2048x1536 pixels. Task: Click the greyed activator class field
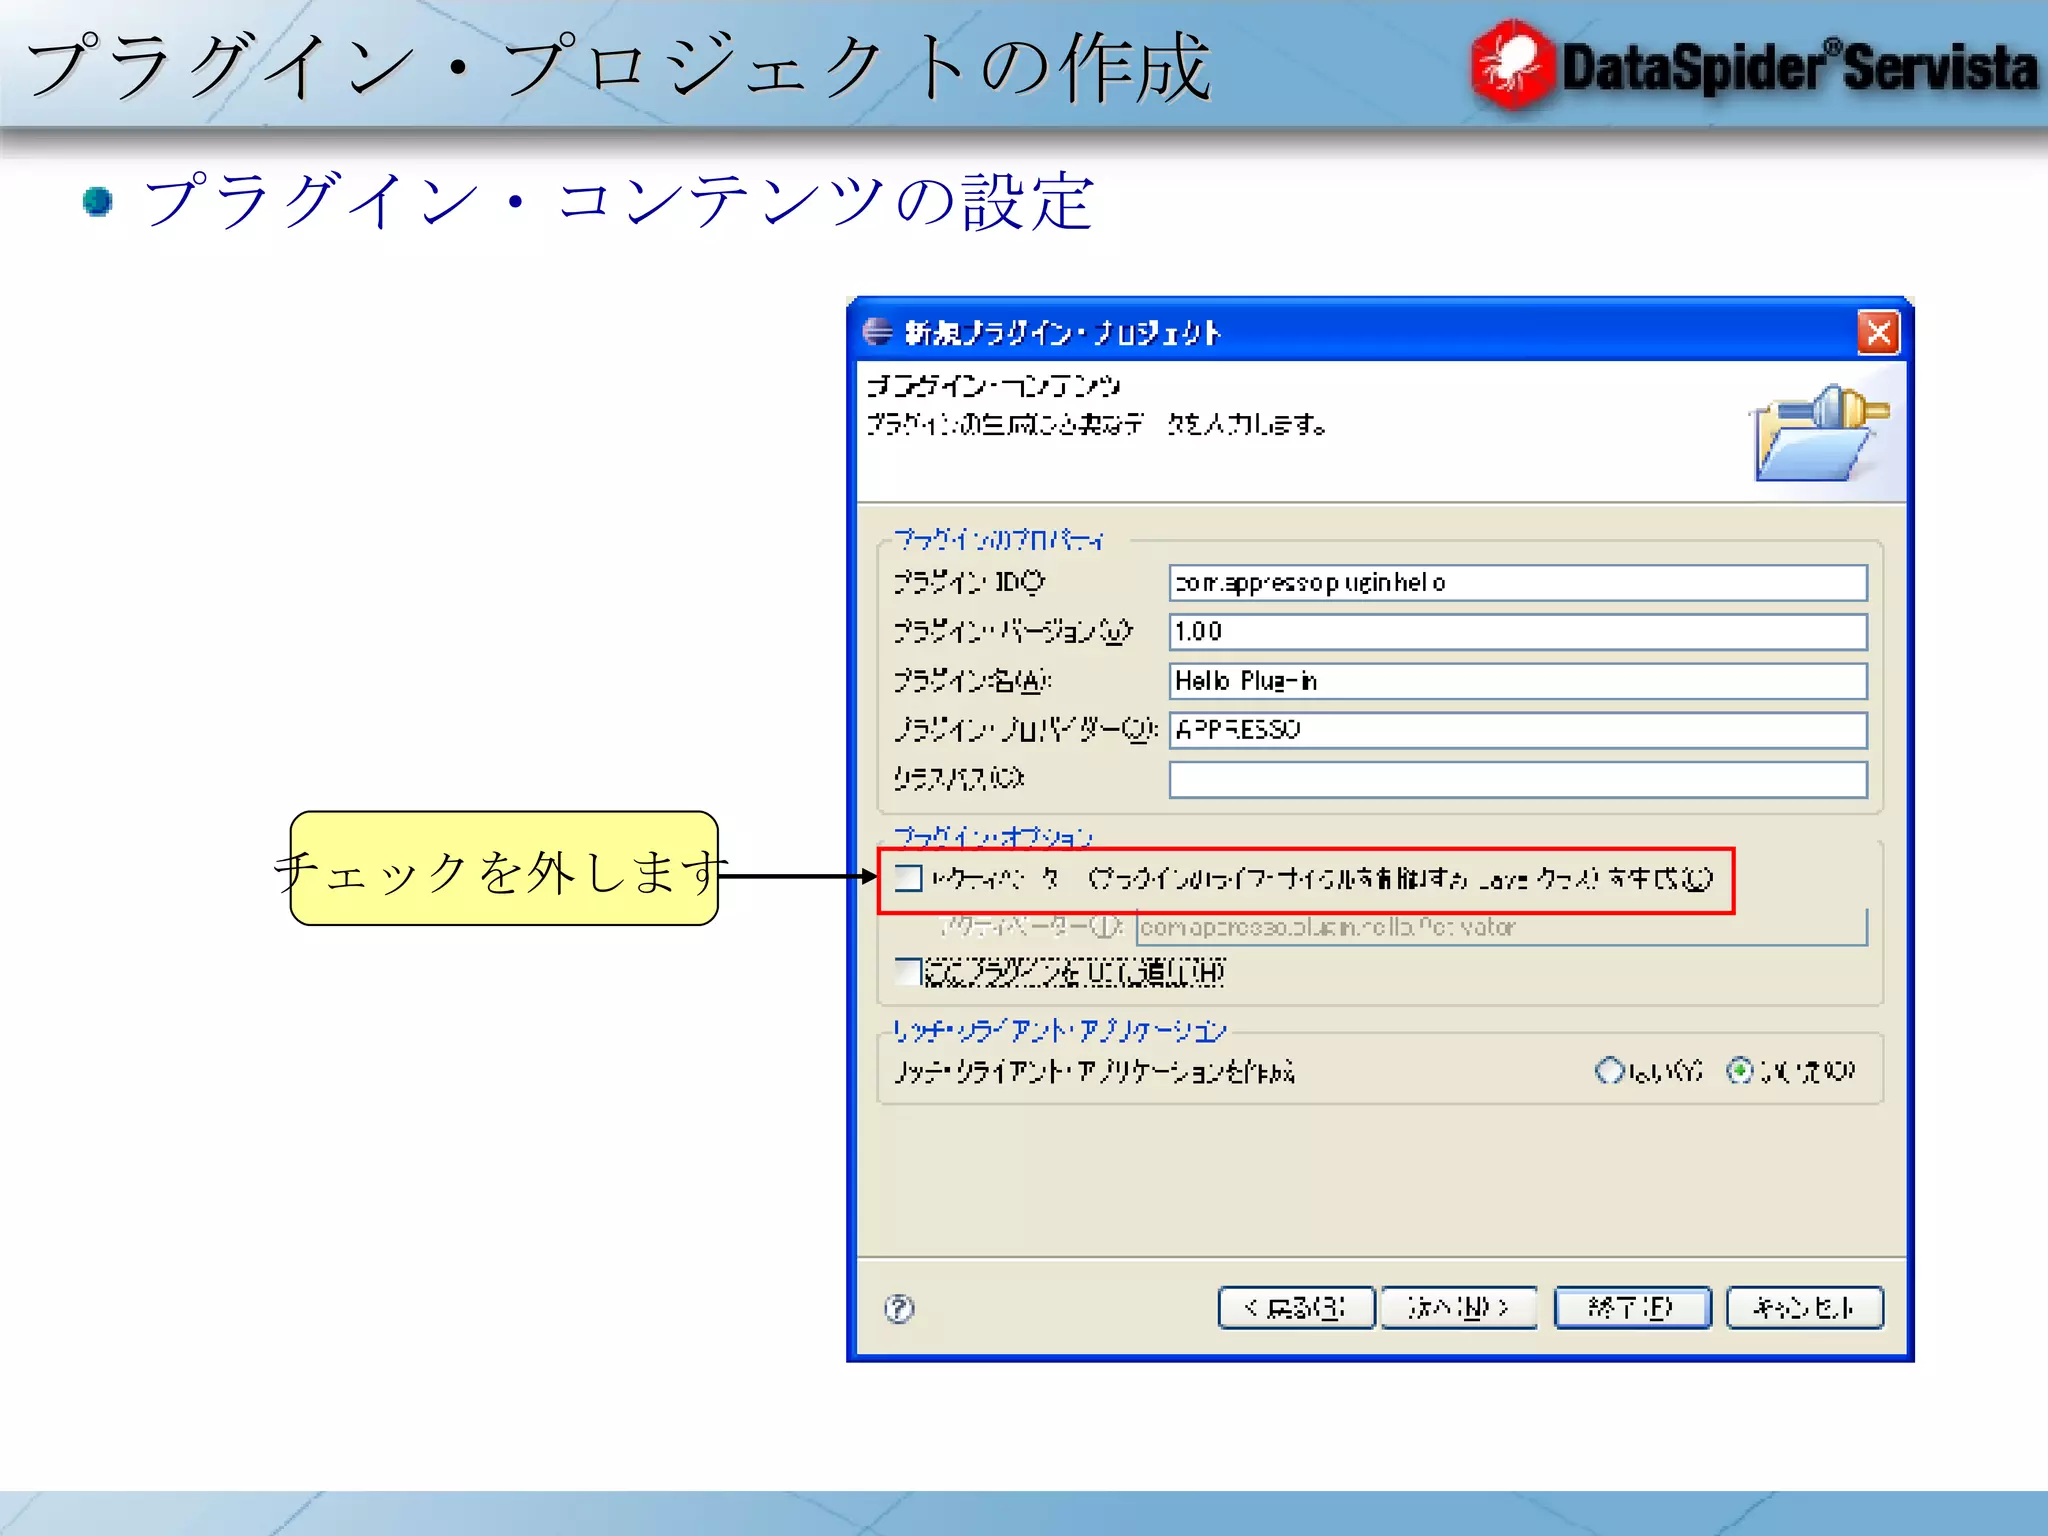tap(1500, 927)
